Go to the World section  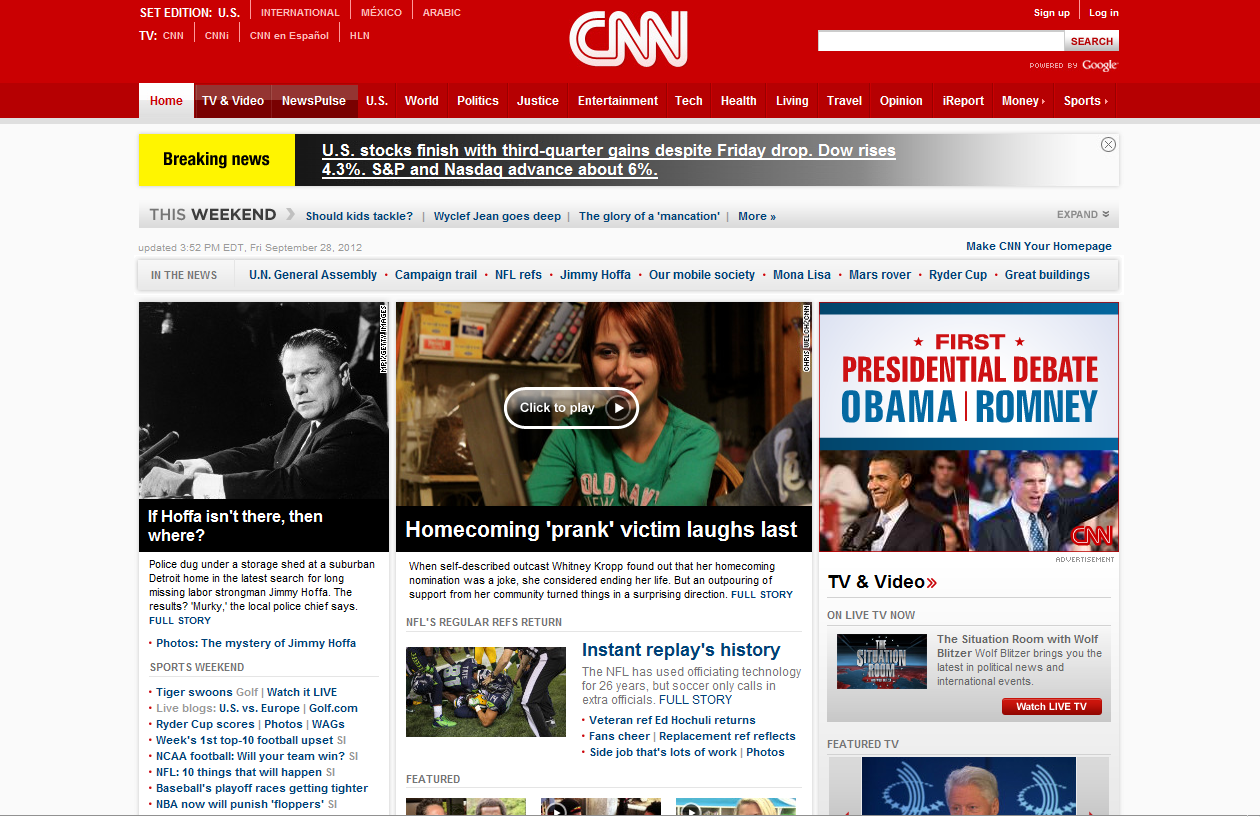(422, 101)
